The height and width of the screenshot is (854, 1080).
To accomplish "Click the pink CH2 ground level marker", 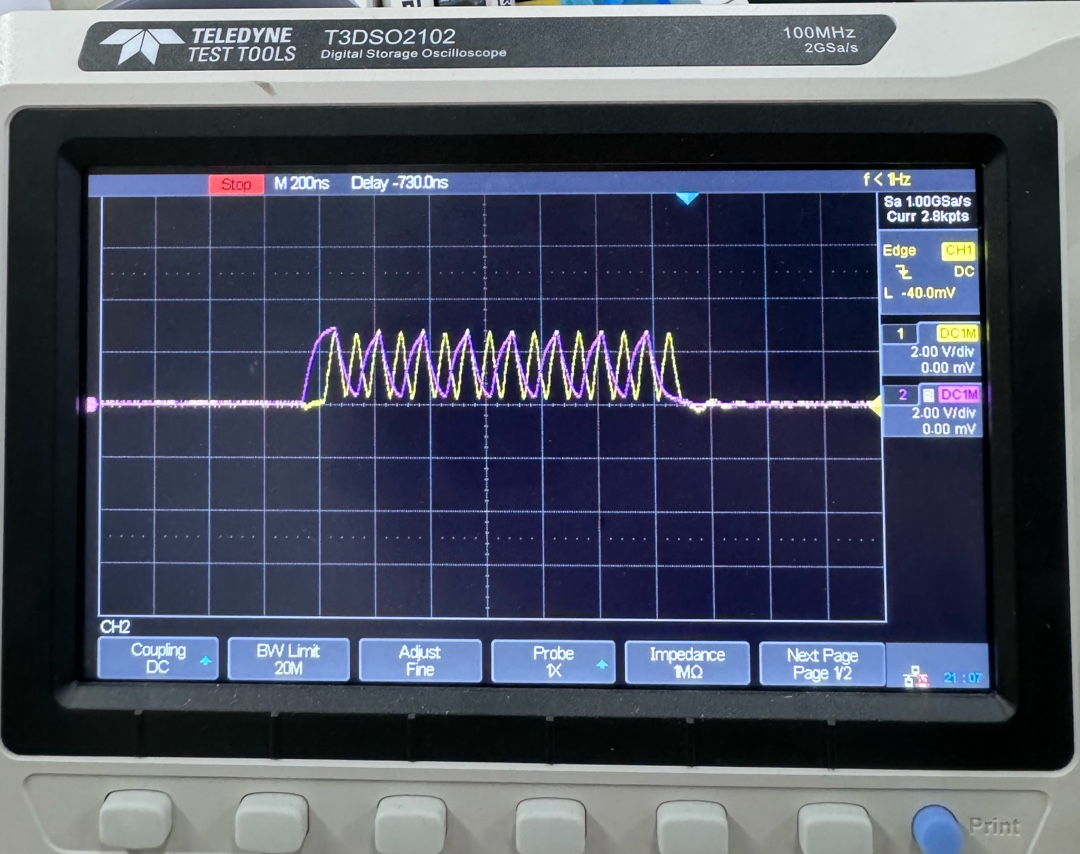I will pyautogui.click(x=93, y=404).
